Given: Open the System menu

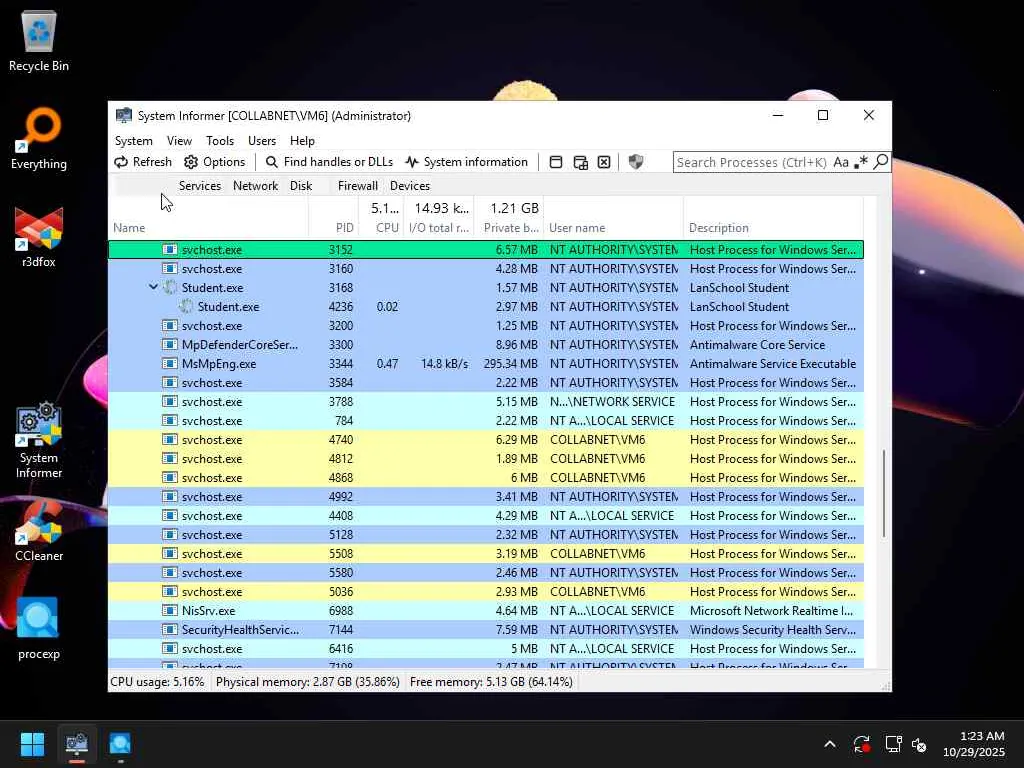Looking at the screenshot, I should 134,140.
